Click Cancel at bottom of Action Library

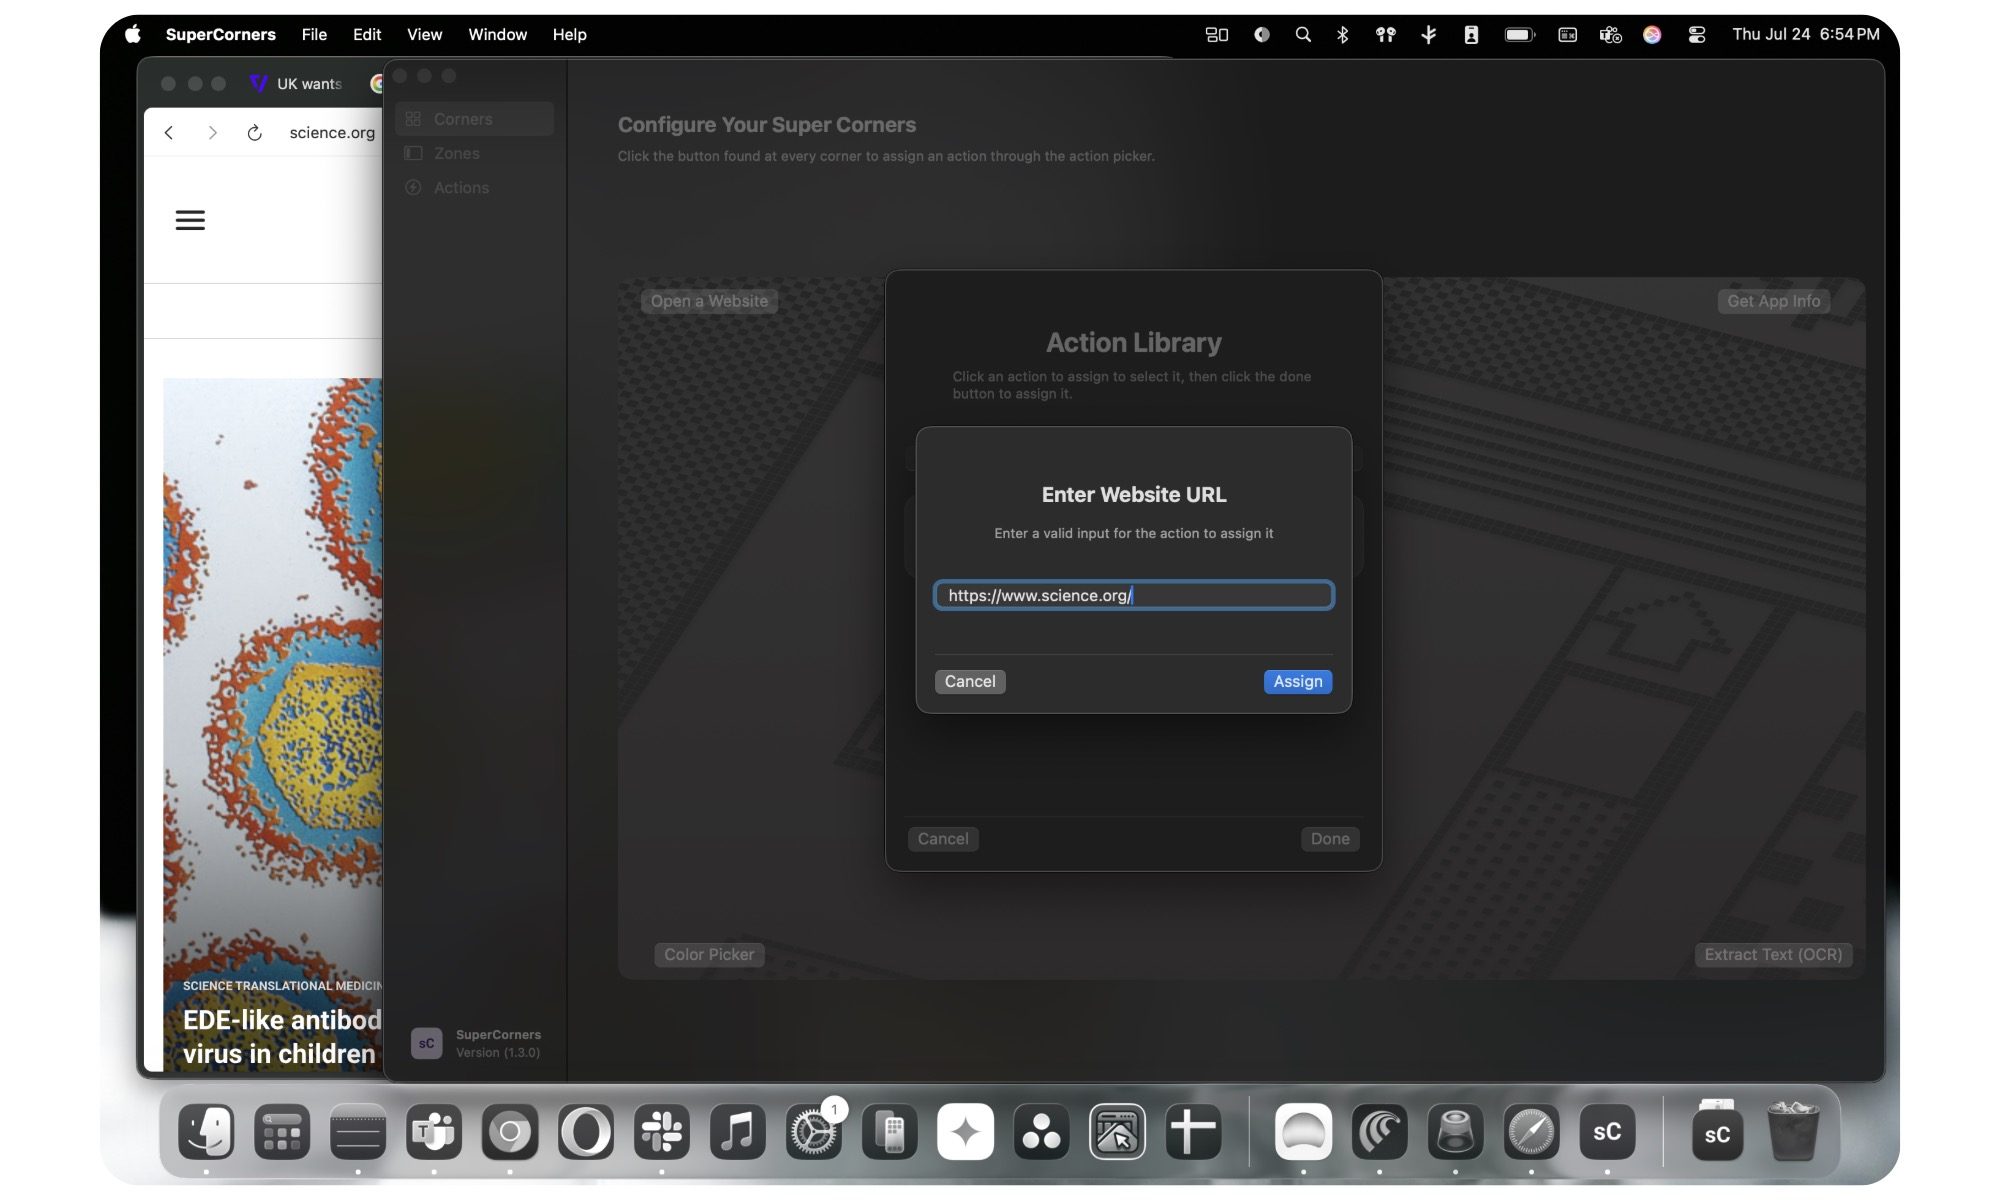click(x=943, y=839)
